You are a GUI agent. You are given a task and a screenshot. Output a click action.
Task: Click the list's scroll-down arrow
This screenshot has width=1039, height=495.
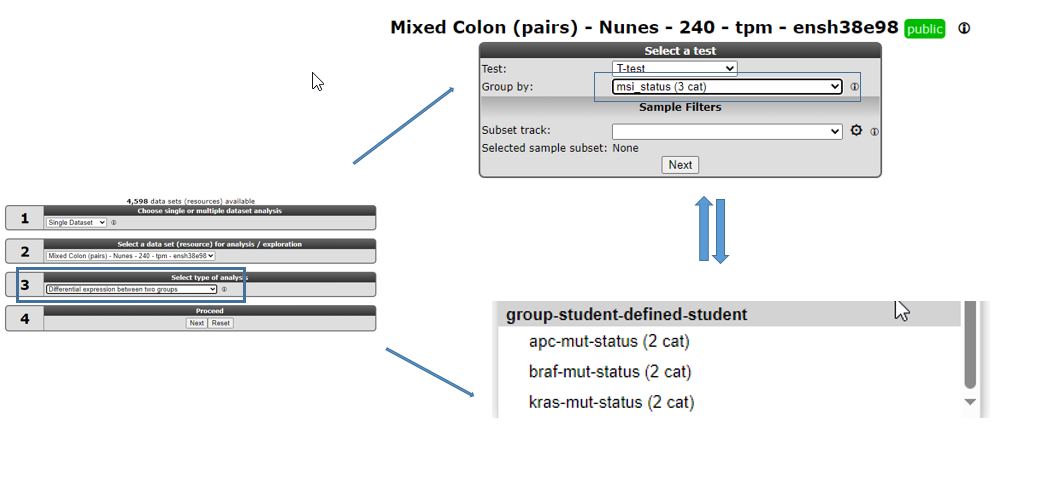click(x=970, y=402)
